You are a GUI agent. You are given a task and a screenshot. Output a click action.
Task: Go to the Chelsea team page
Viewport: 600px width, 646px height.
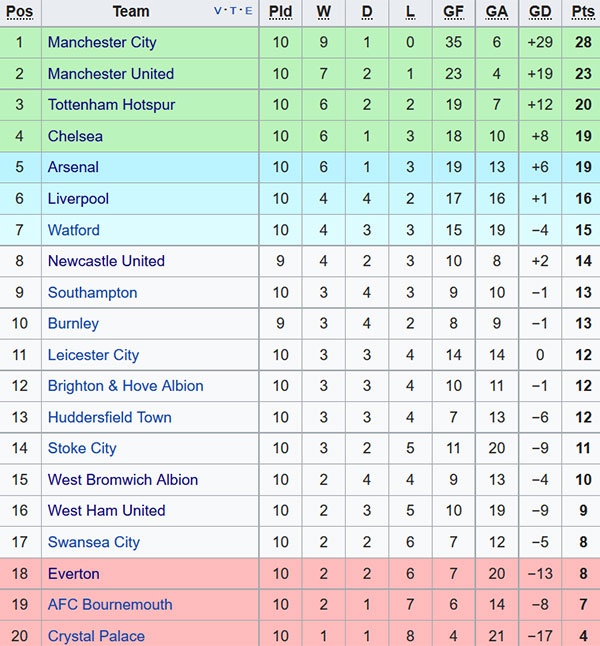pyautogui.click(x=75, y=136)
